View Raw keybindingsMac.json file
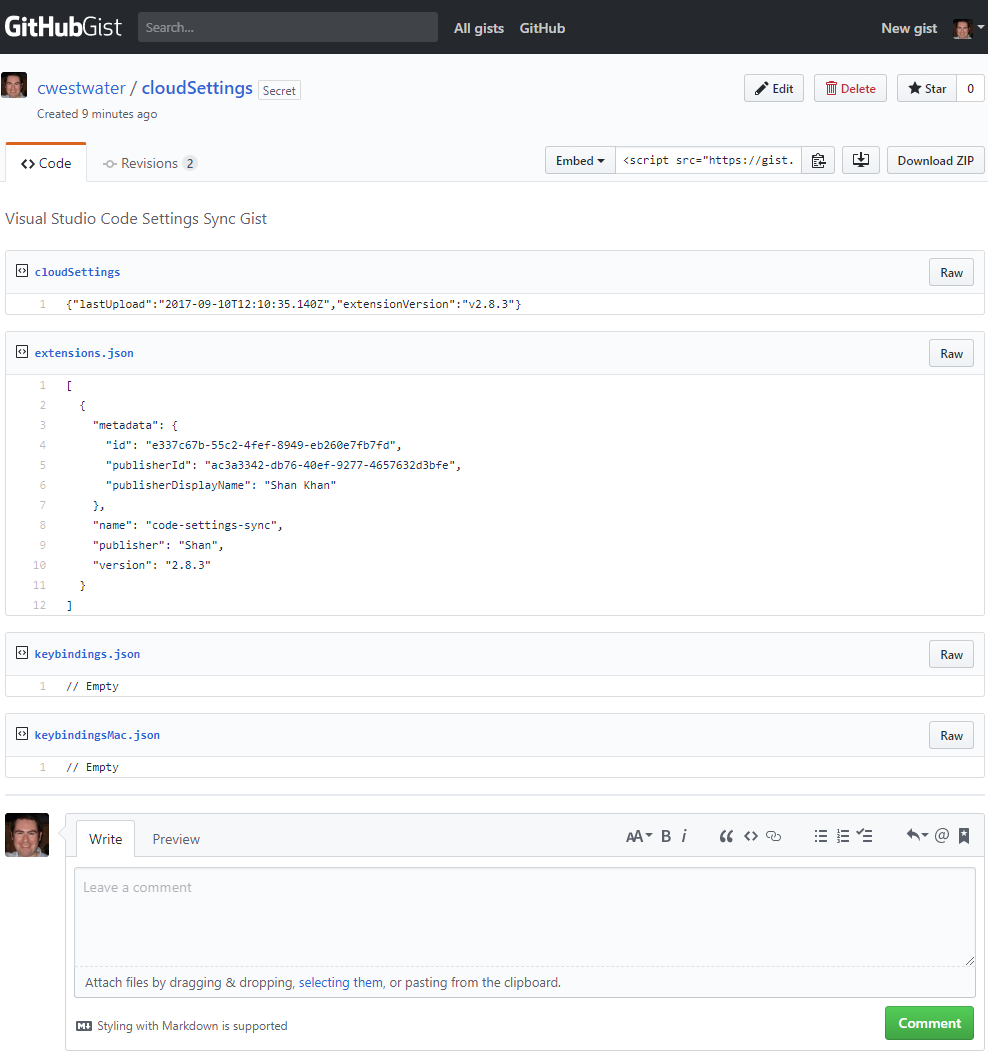The width and height of the screenshot is (988, 1053). (x=951, y=736)
